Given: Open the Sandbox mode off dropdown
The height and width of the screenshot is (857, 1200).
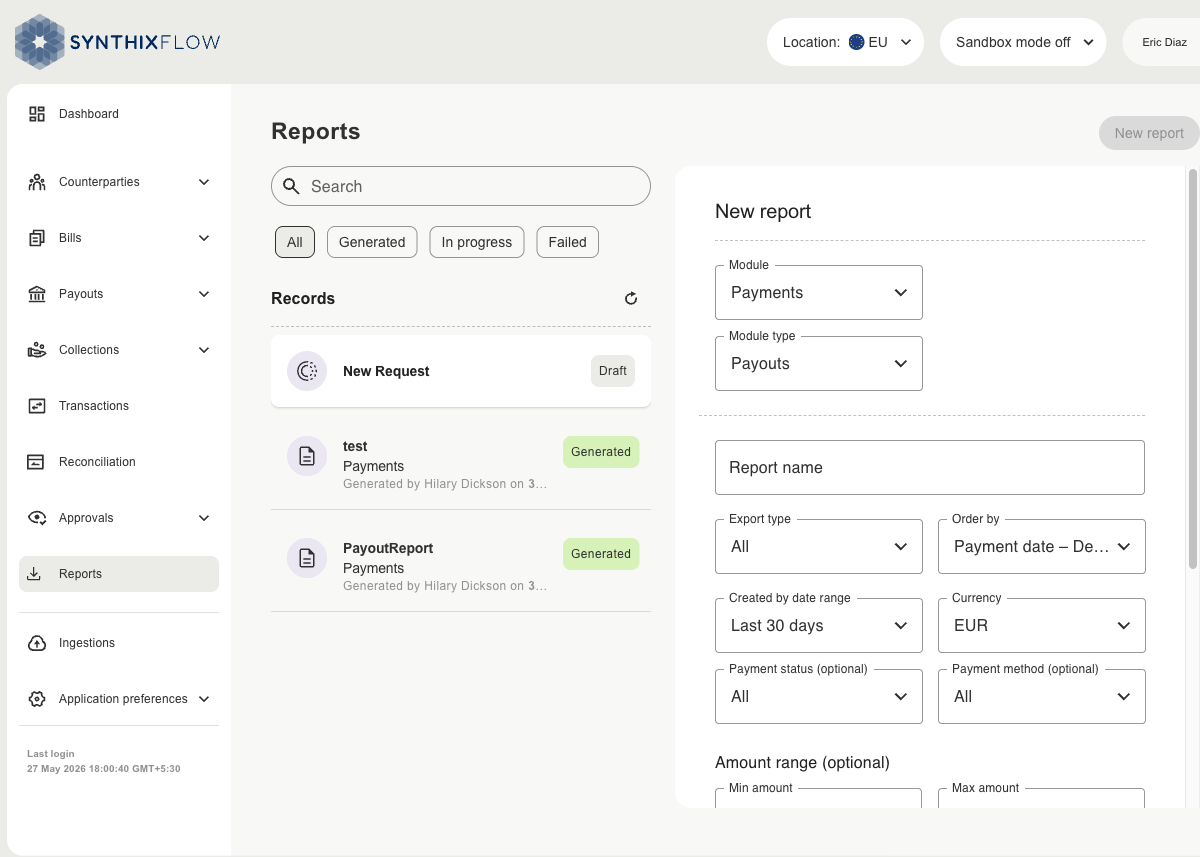Looking at the screenshot, I should click(x=1023, y=42).
